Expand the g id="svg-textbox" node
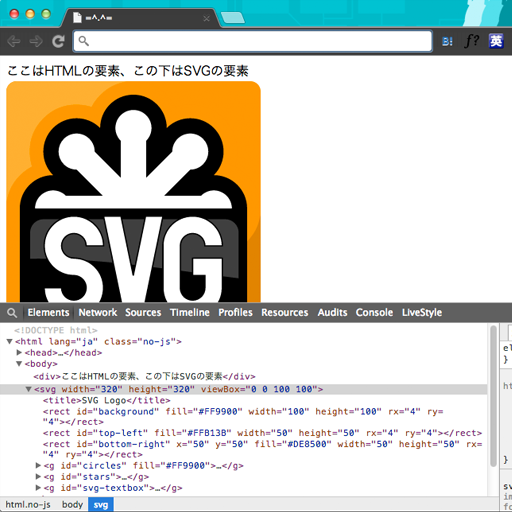The width and height of the screenshot is (512, 512). coord(38,488)
